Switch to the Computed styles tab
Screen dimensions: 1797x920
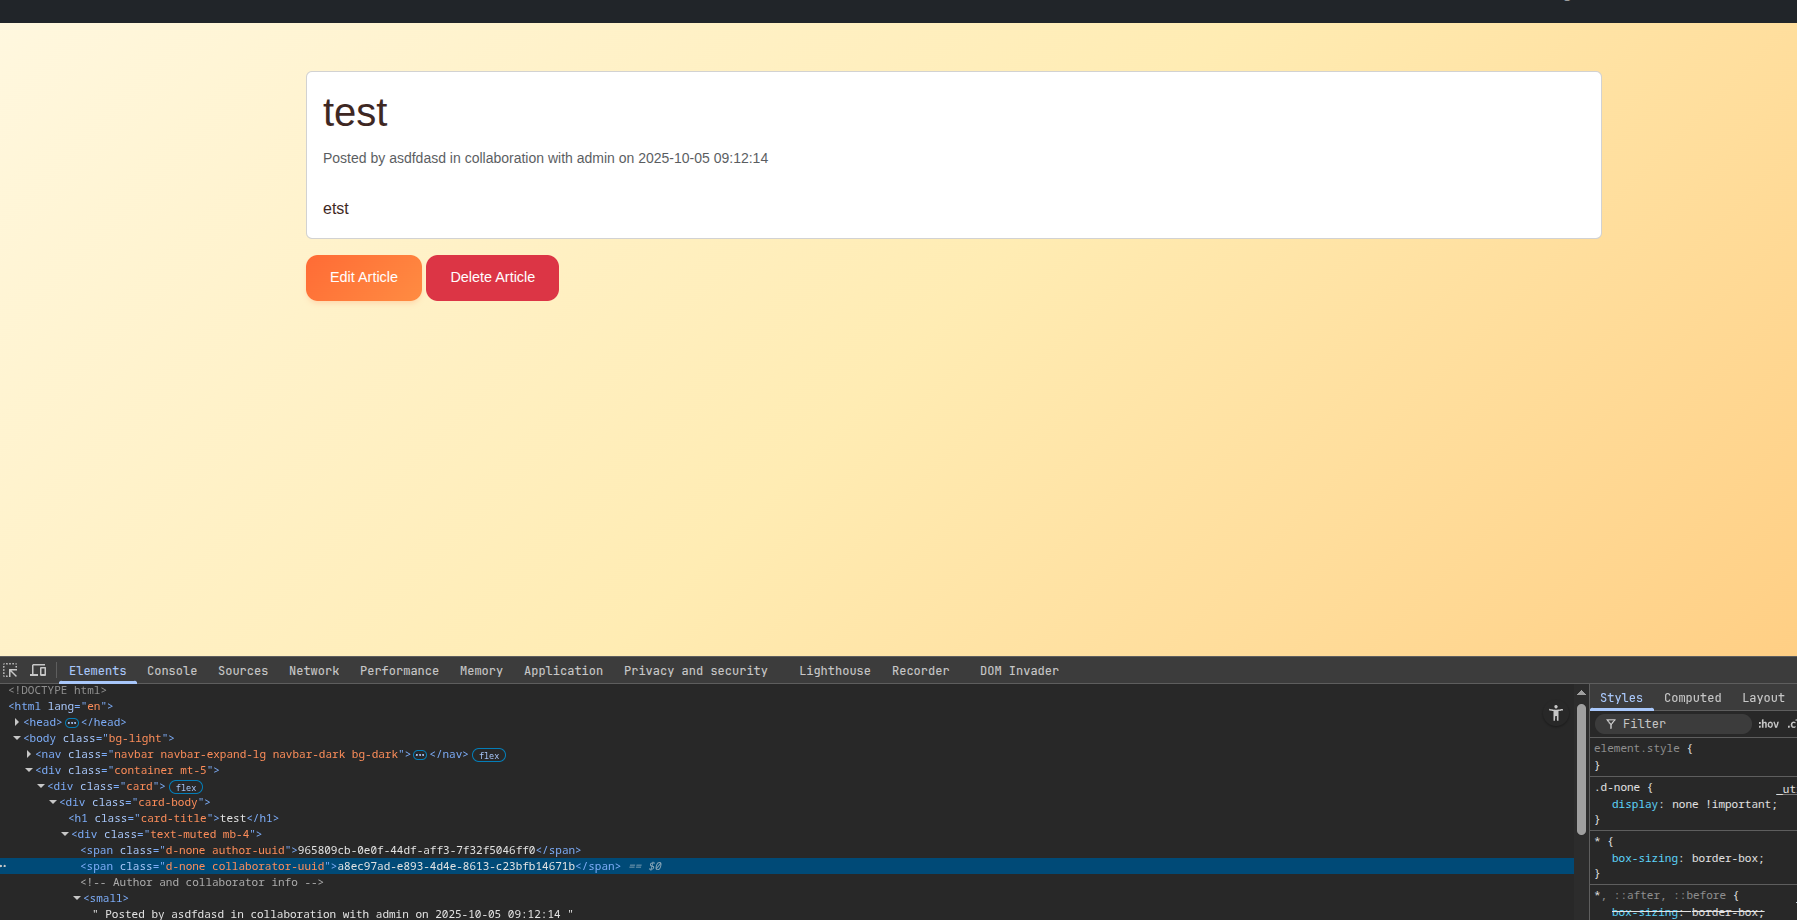pyautogui.click(x=1692, y=698)
